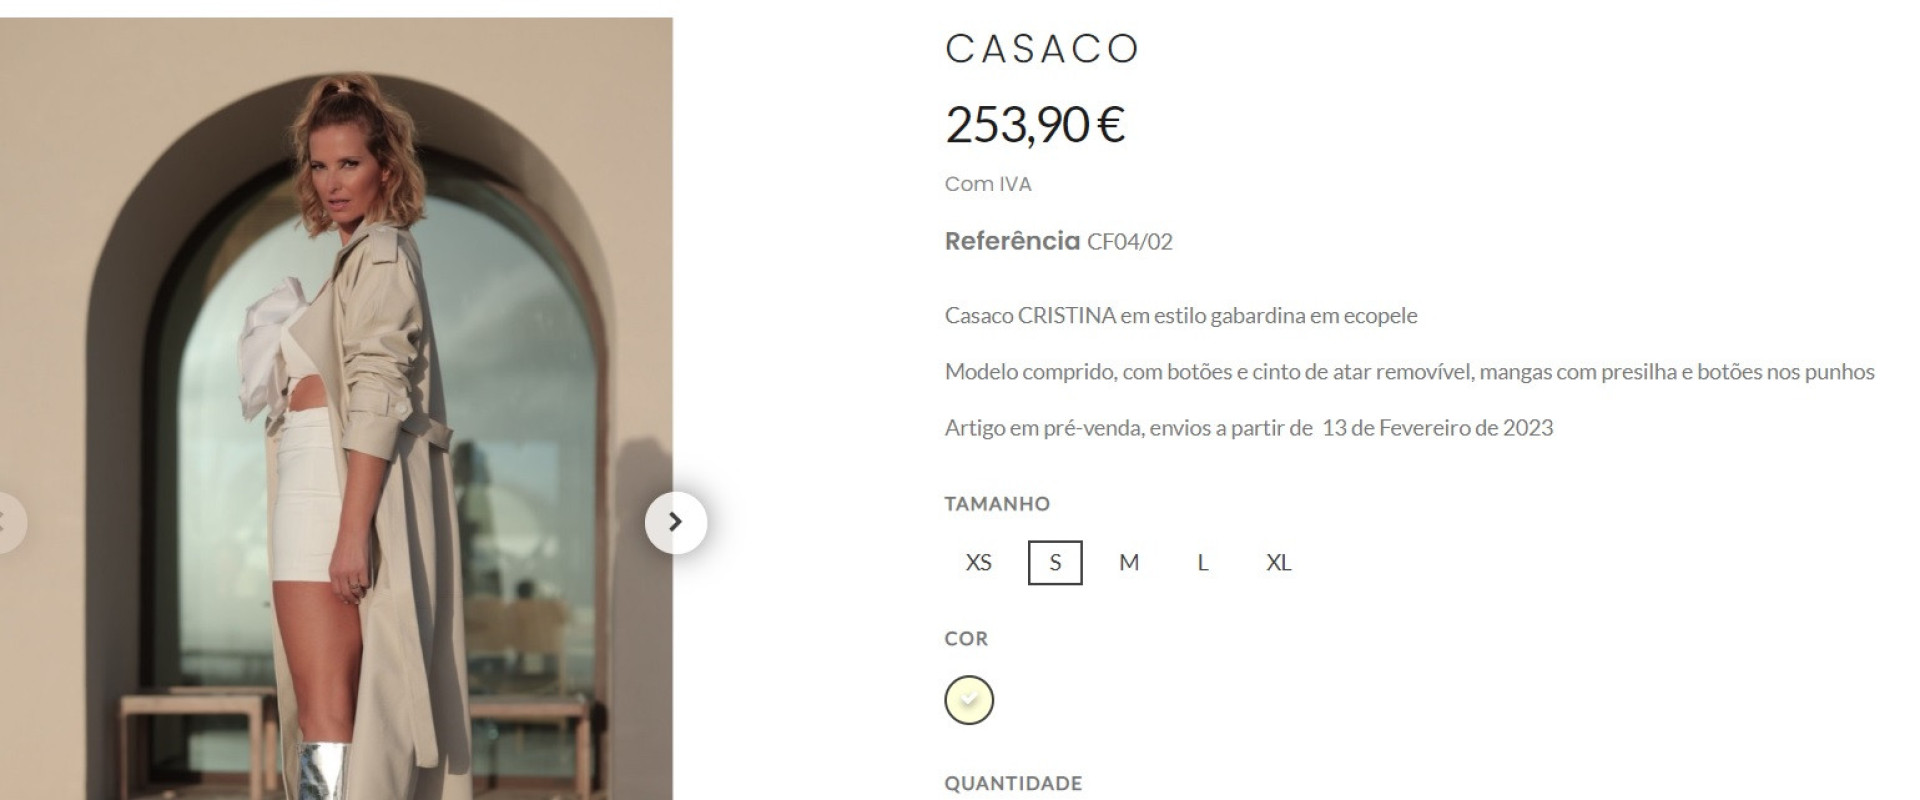Viewport: 1920px width, 800px height.
Task: Click the 253,90 € price
Action: tap(1035, 125)
